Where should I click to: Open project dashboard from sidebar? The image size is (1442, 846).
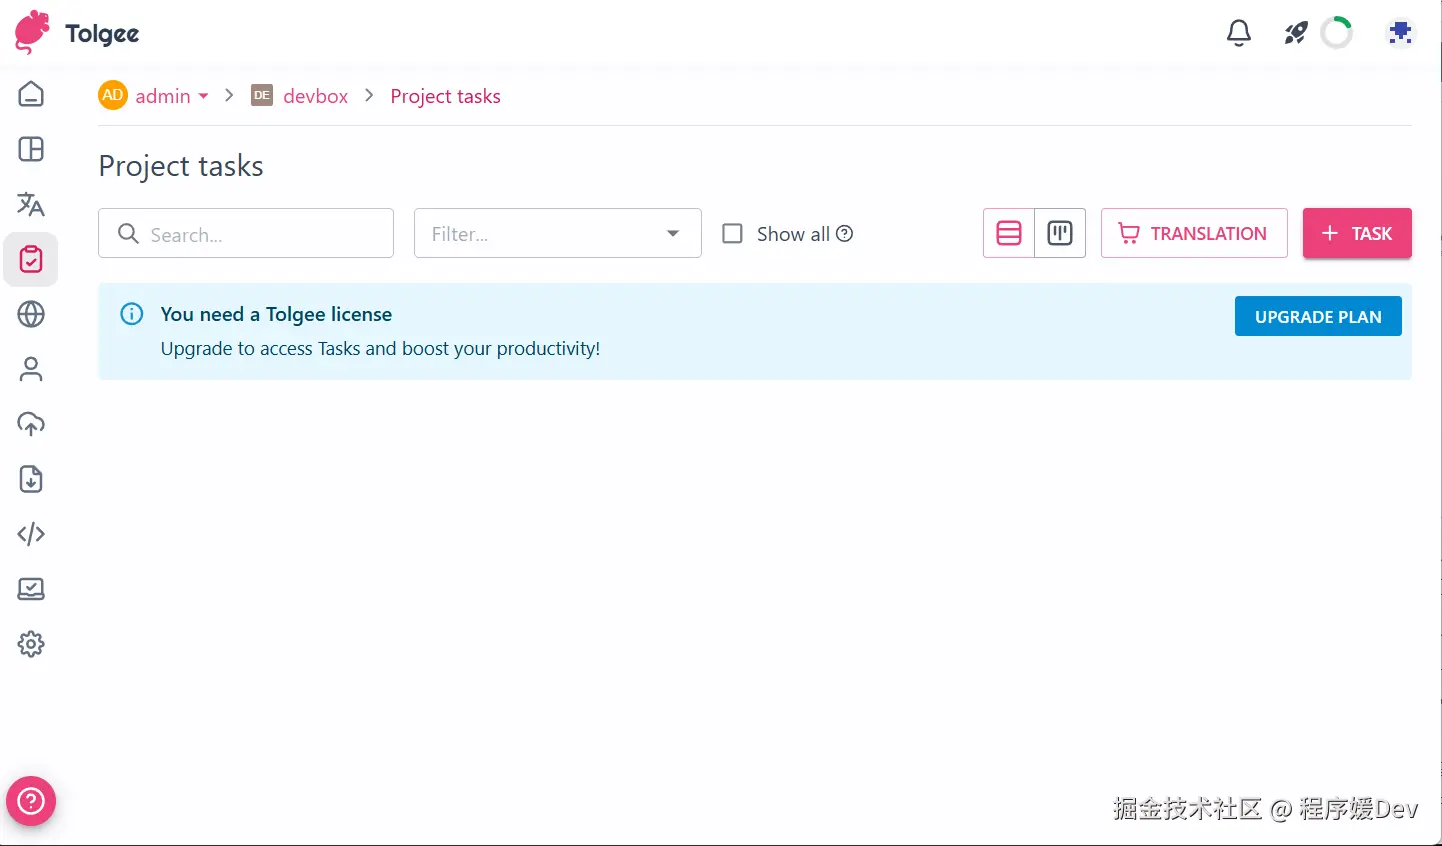pos(31,149)
